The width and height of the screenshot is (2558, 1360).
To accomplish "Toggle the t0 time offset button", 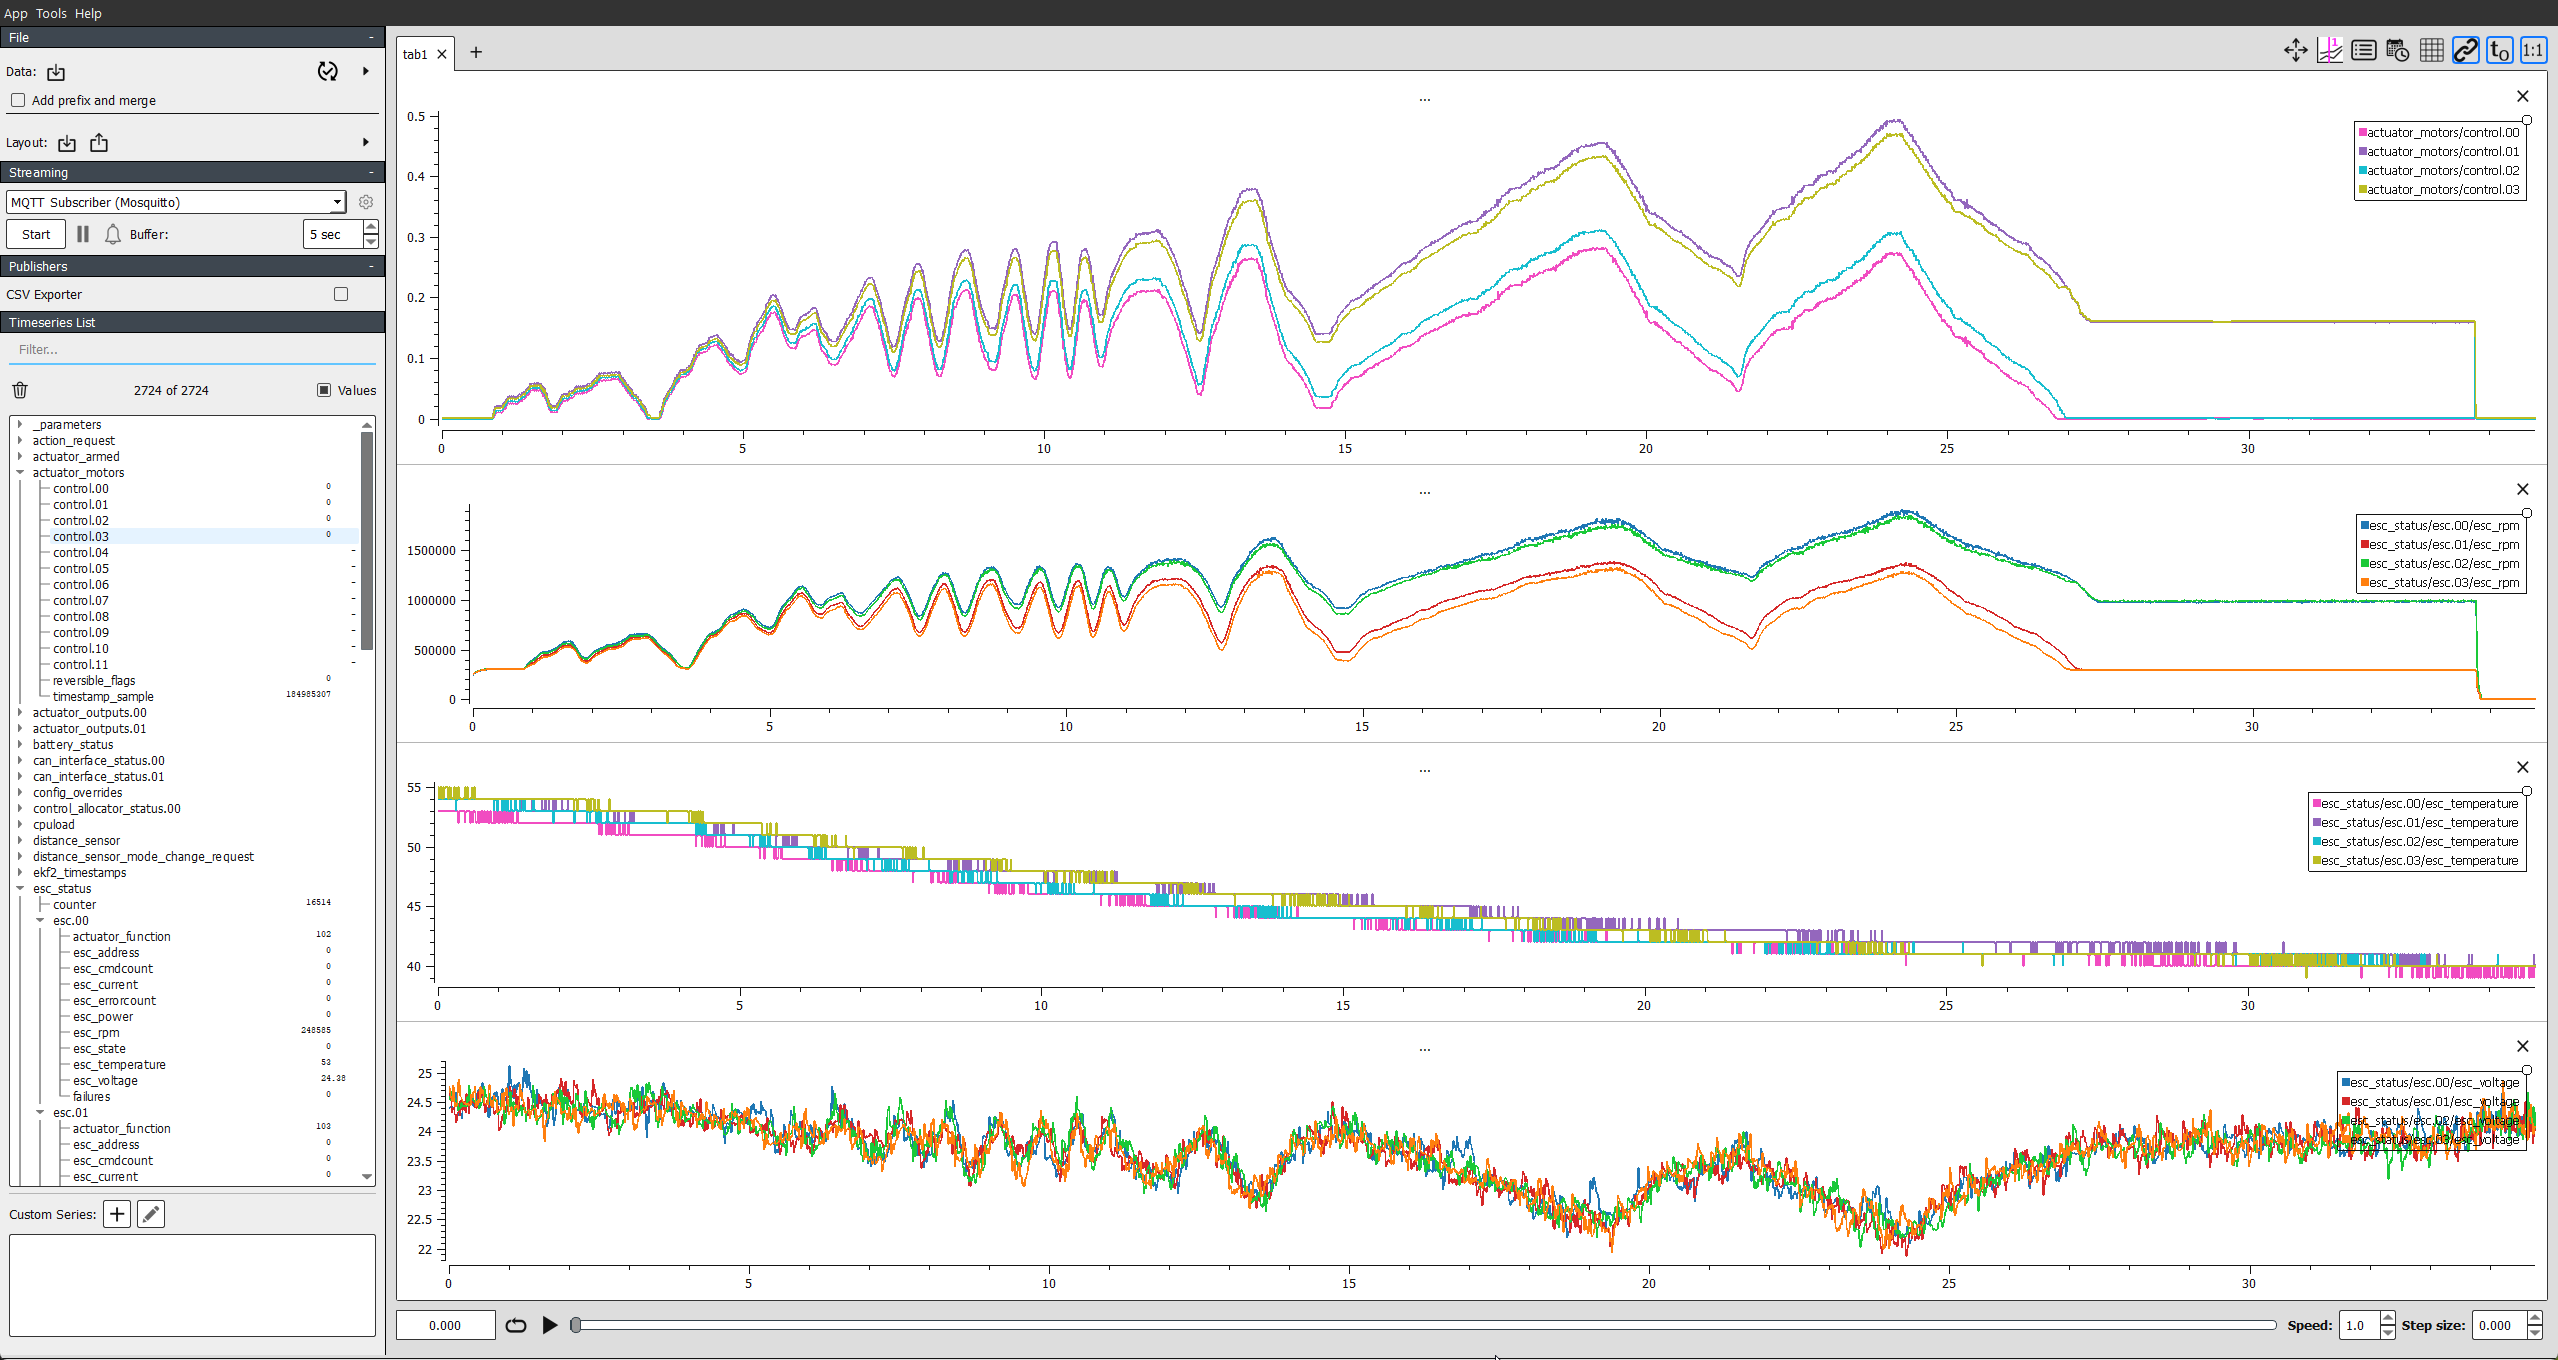I will 2499,50.
